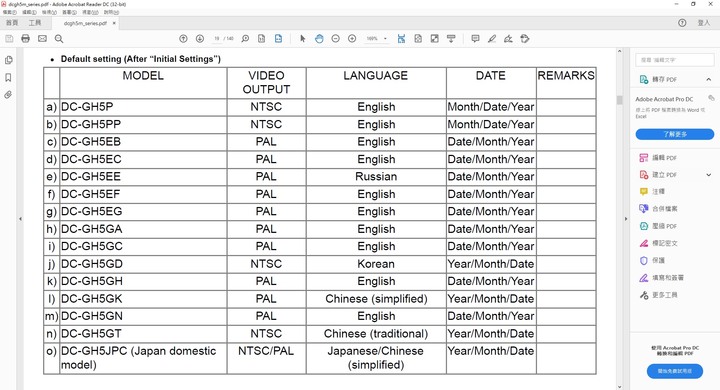Select the arrow selection tool
The width and height of the screenshot is (720, 390).
tap(302, 39)
